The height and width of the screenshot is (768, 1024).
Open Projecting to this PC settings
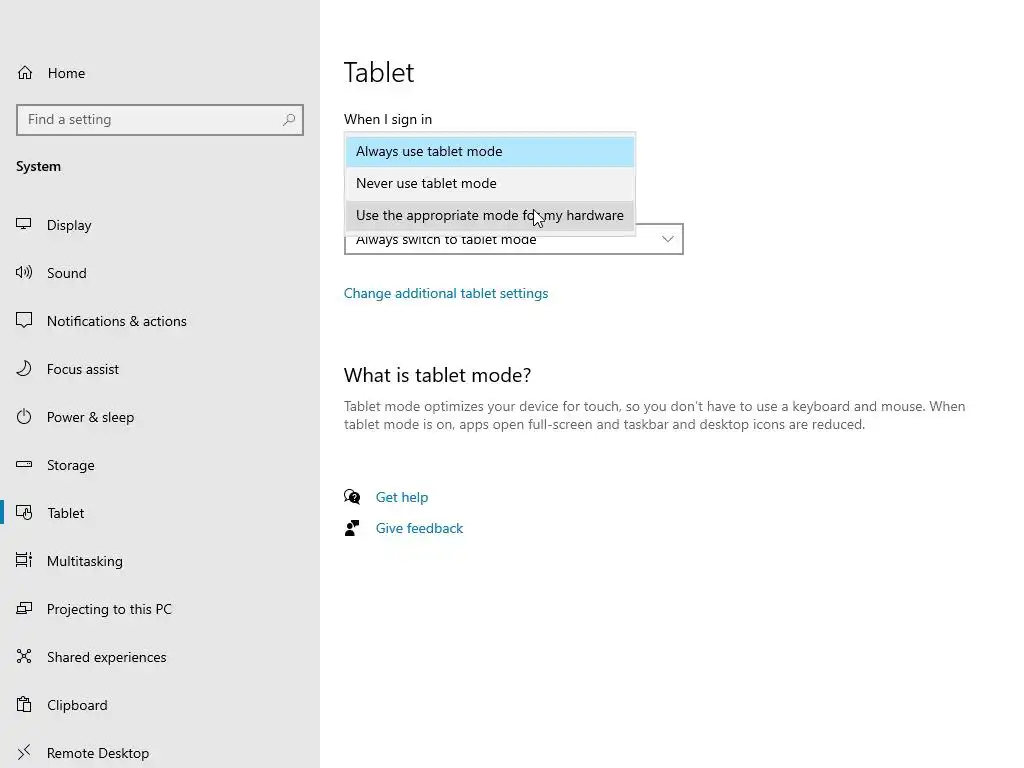pos(109,609)
